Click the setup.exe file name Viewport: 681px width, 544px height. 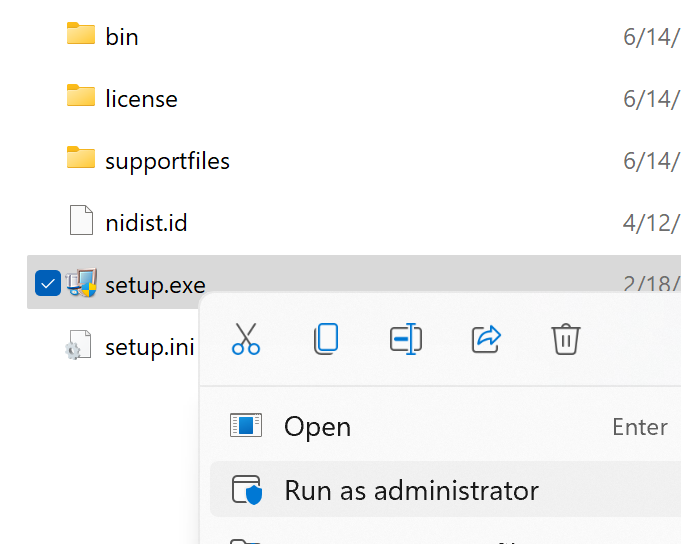155,286
